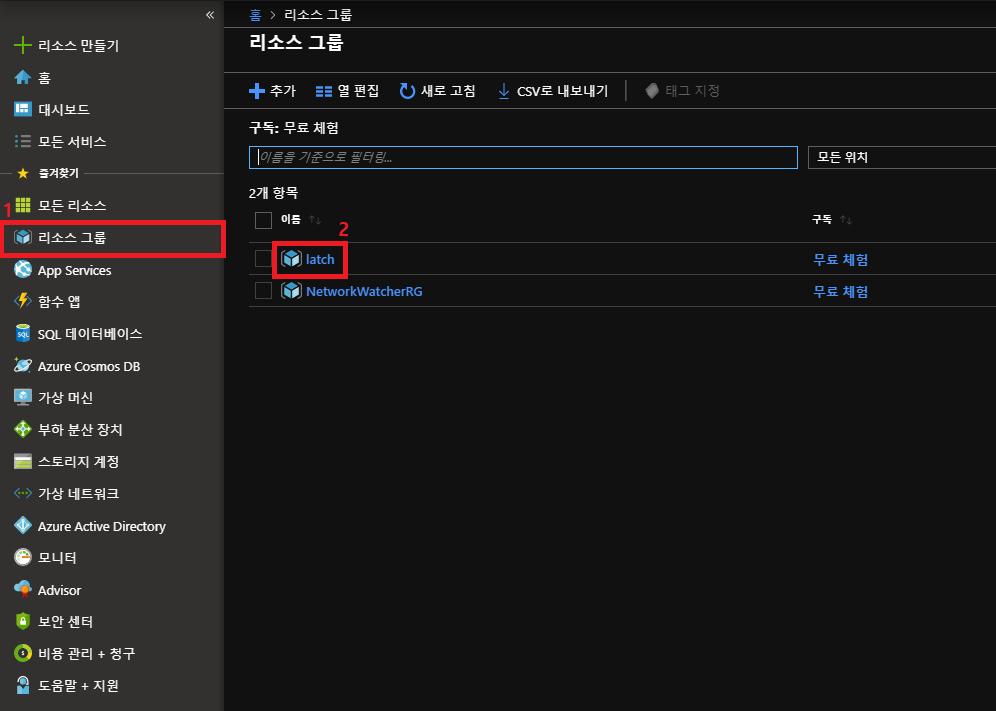Click the 리소스 그룹 cube icon in sidebar
The width and height of the screenshot is (996, 711).
pyautogui.click(x=22, y=237)
